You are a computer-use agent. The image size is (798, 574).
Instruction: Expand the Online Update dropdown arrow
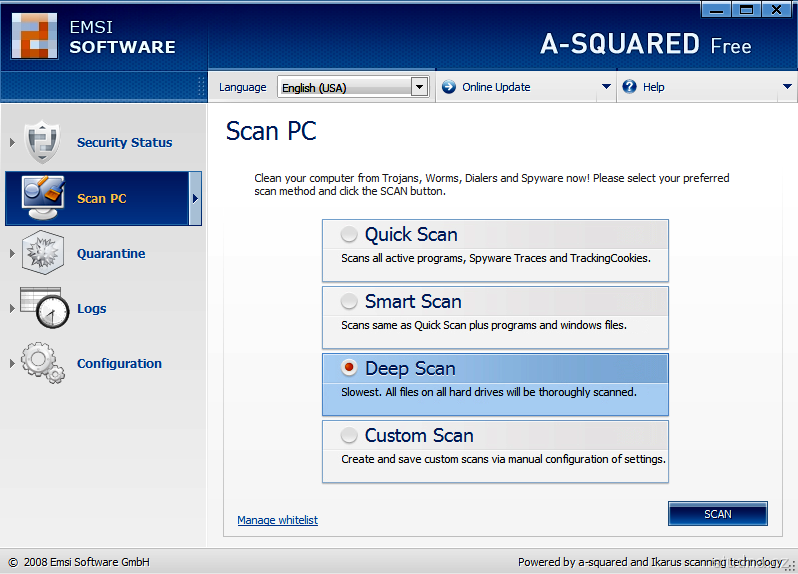[606, 87]
